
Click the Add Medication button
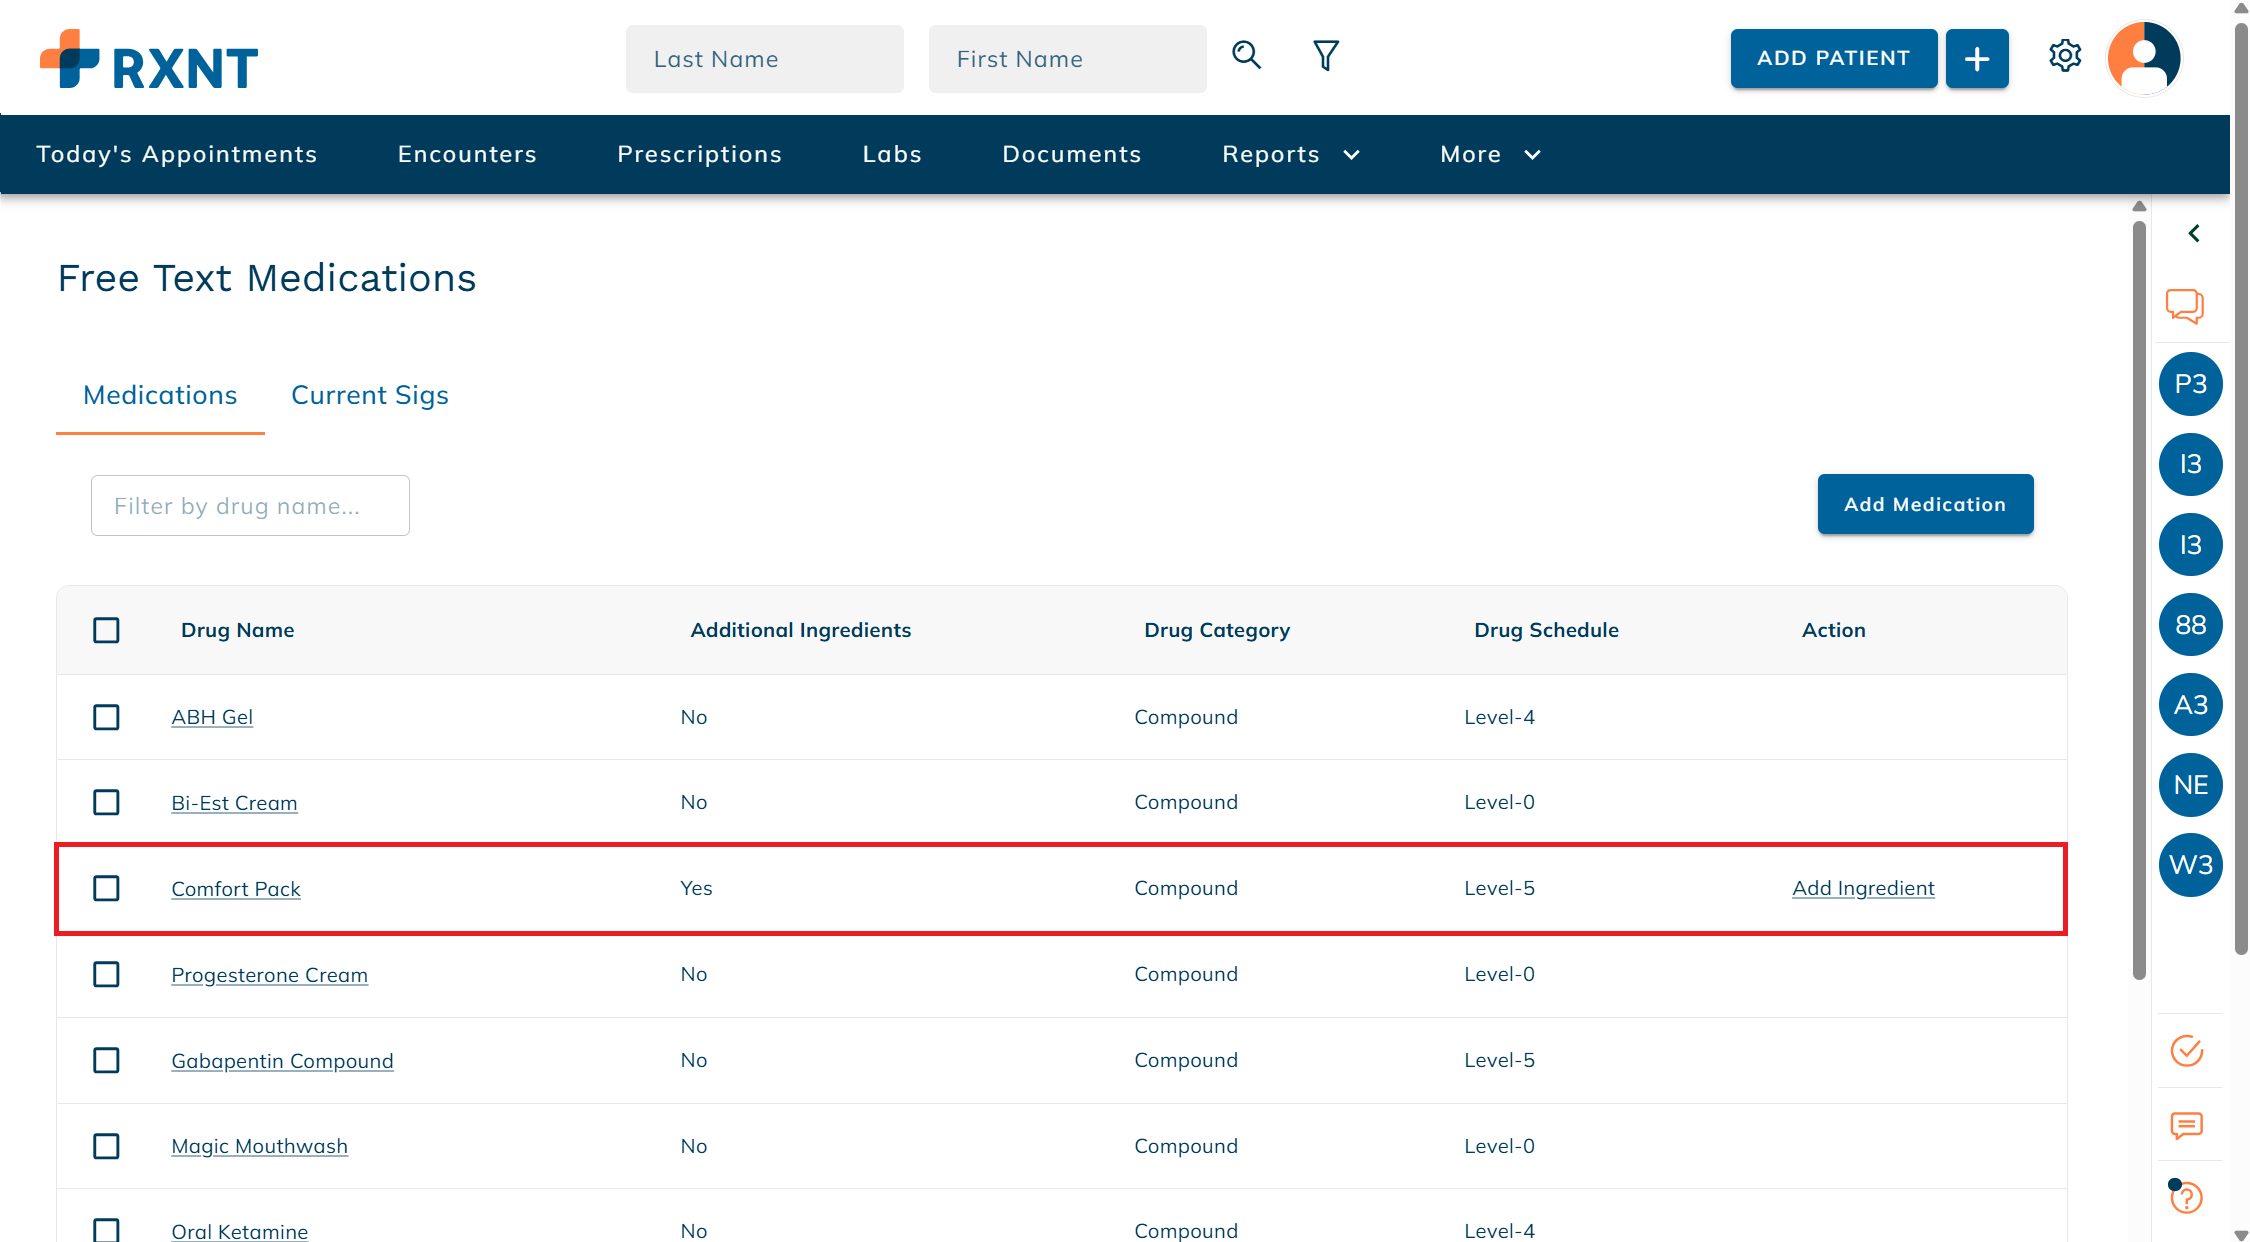(1924, 504)
